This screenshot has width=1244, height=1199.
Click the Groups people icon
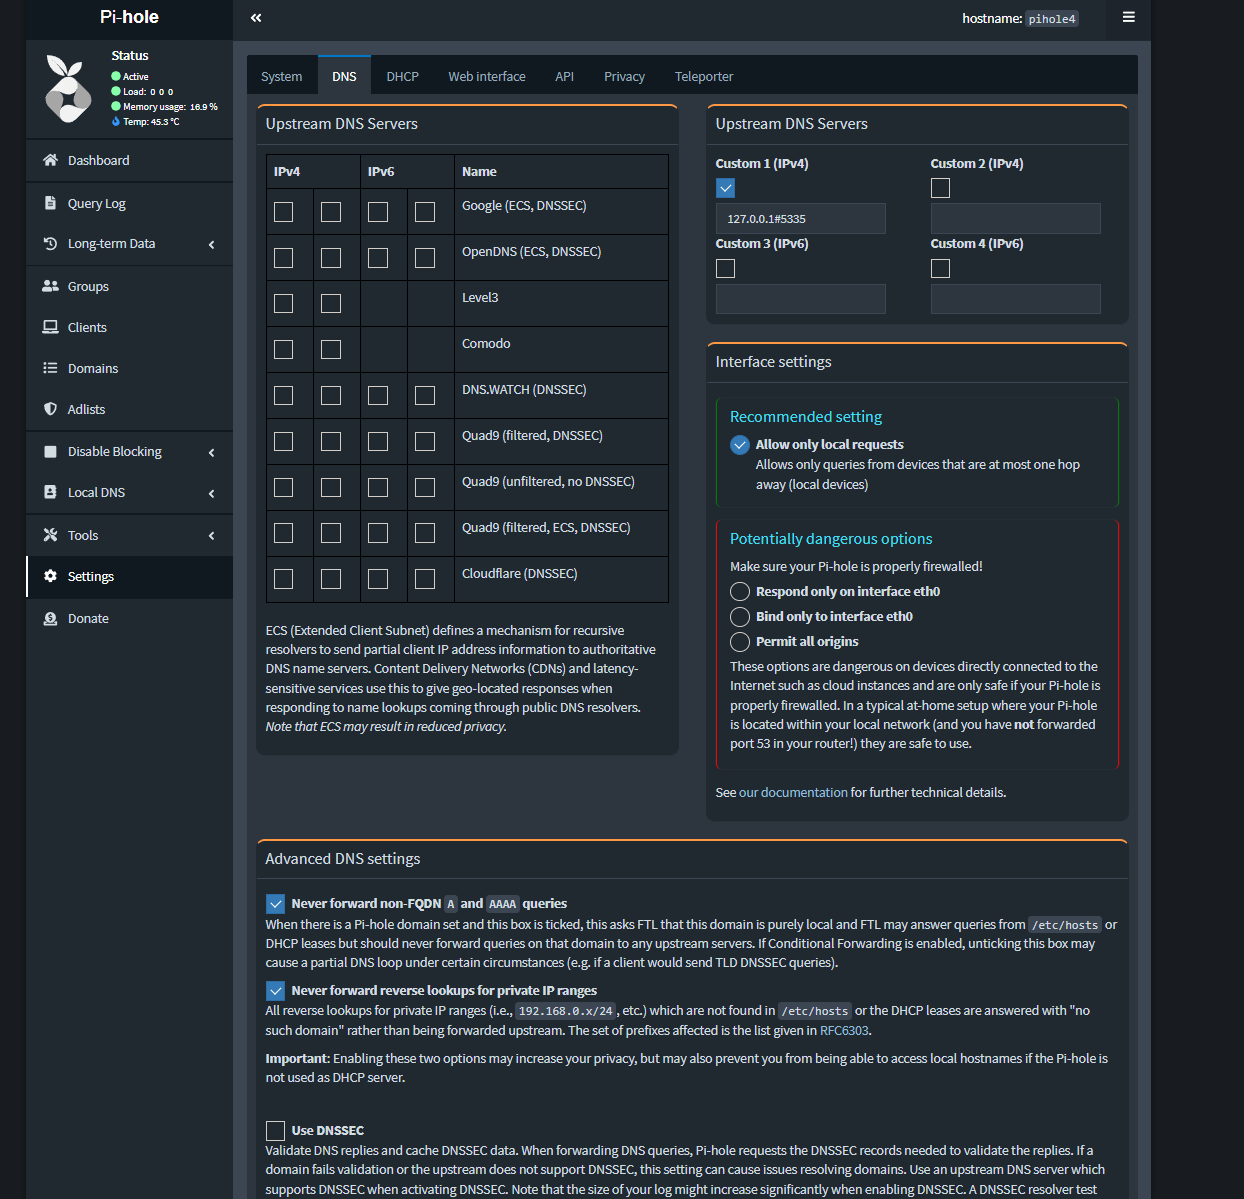click(50, 286)
